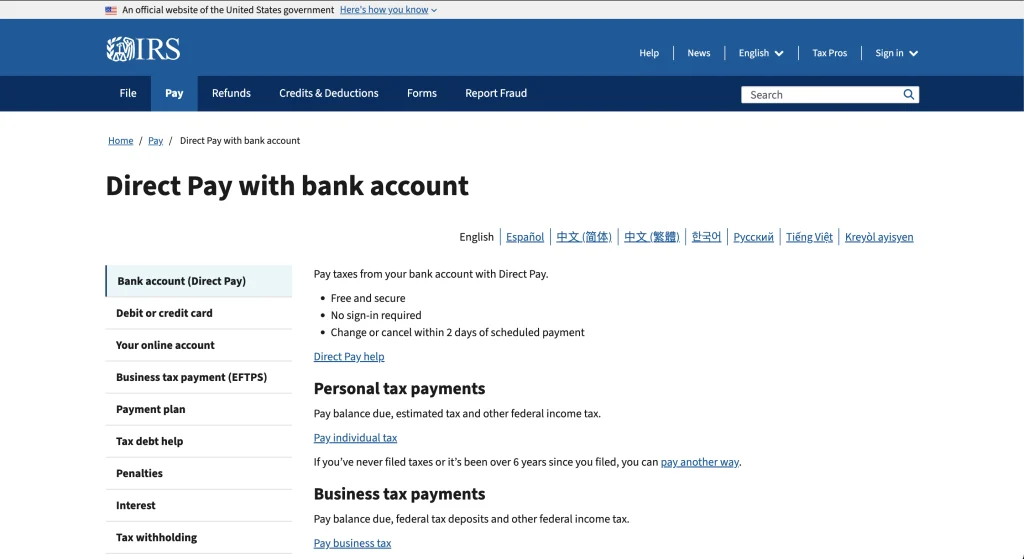The width and height of the screenshot is (1024, 559).
Task: Open the Sign in dropdown
Action: (897, 53)
